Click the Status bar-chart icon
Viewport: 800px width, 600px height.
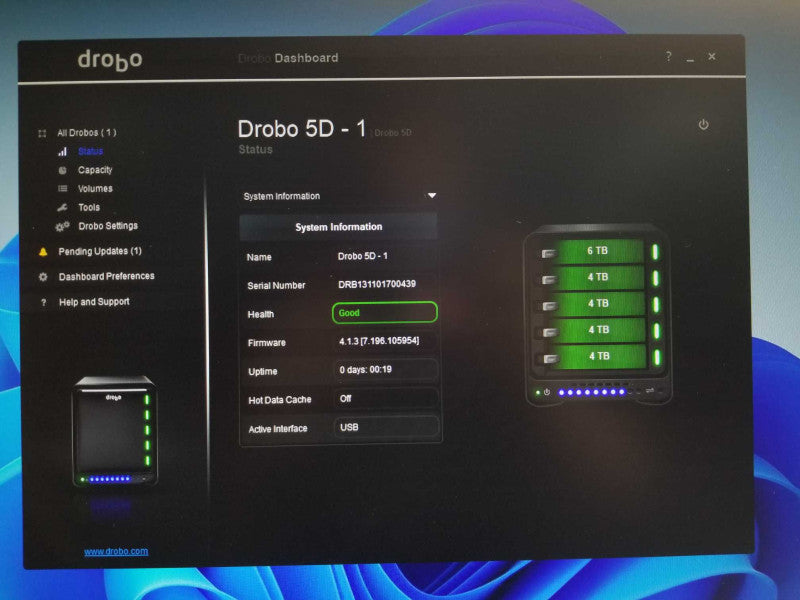62,152
